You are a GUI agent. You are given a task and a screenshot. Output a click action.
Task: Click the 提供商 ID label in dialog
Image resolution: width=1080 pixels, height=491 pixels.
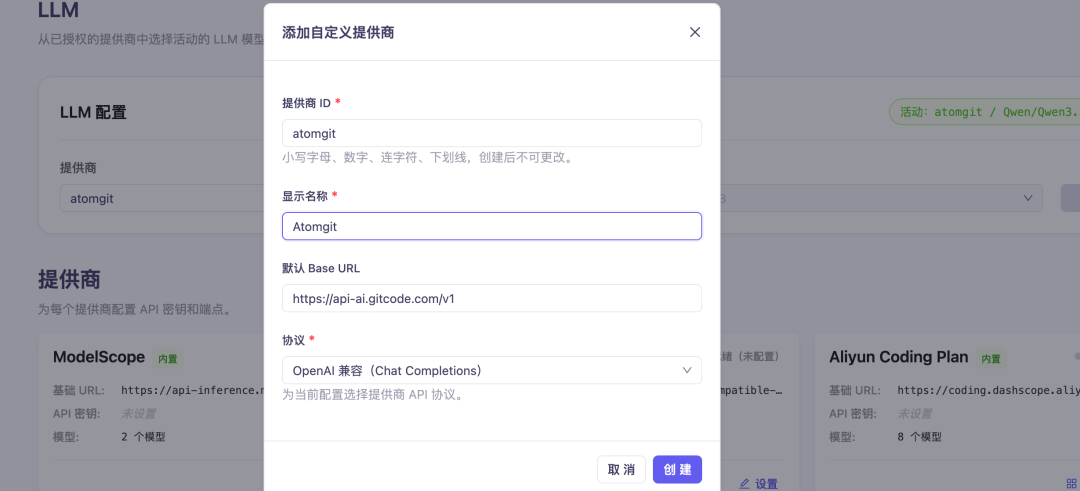307,103
